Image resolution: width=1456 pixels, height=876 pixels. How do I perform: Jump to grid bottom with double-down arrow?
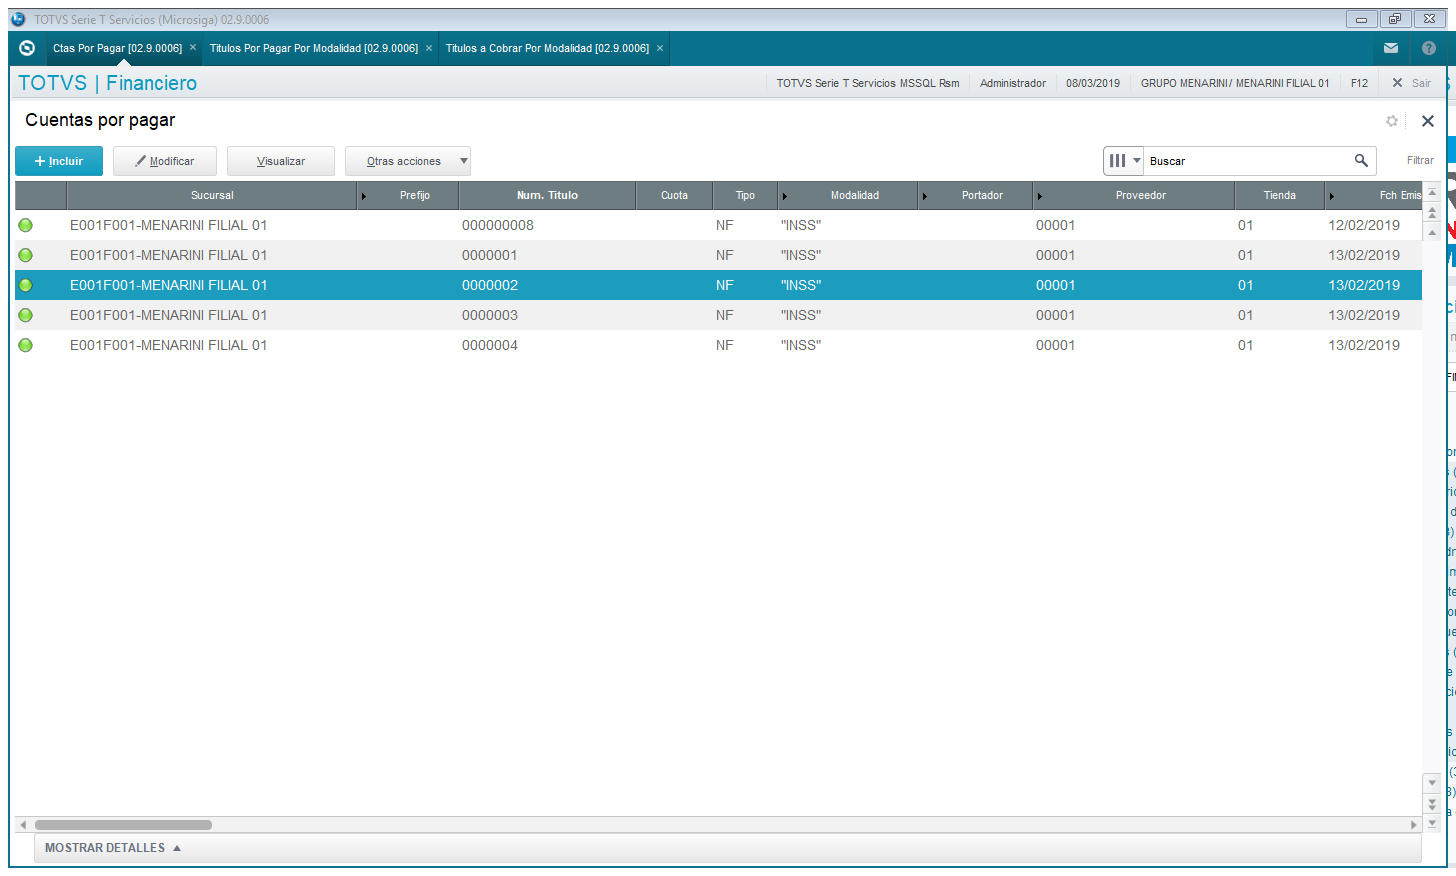click(x=1432, y=803)
